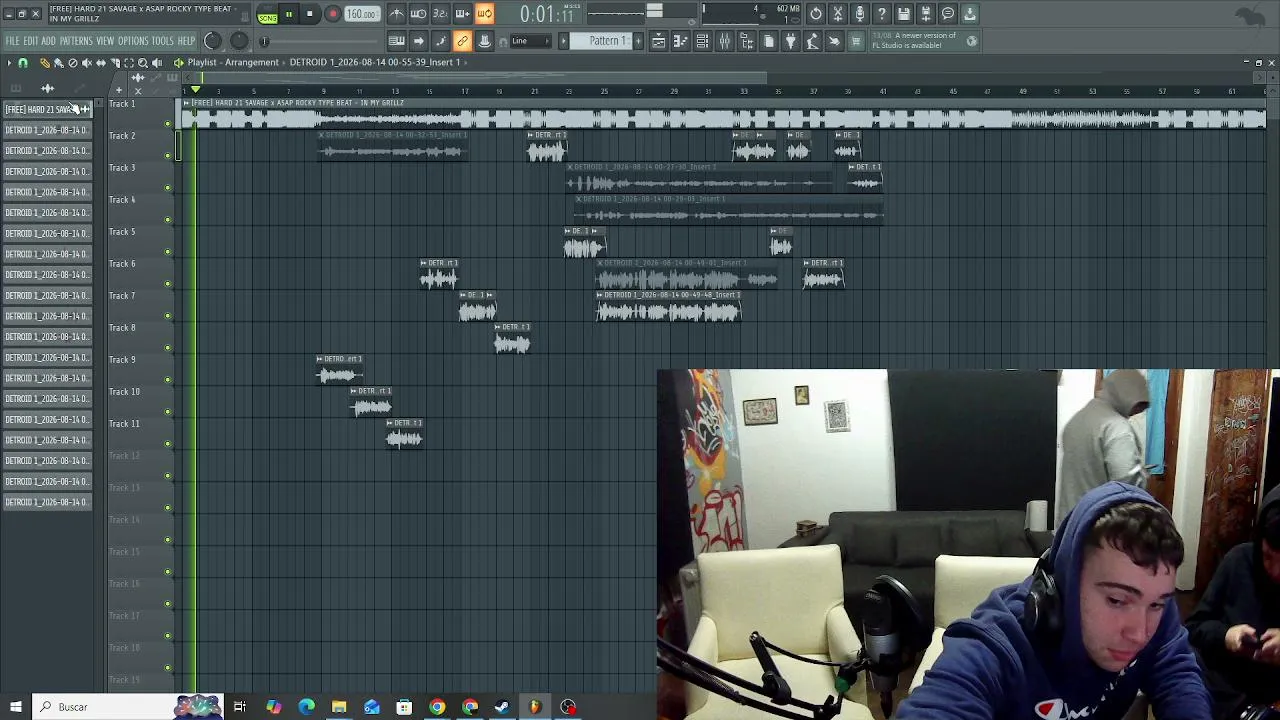This screenshot has width=1280, height=720.
Task: Click the 160.000 tempo field
Action: pyautogui.click(x=361, y=14)
